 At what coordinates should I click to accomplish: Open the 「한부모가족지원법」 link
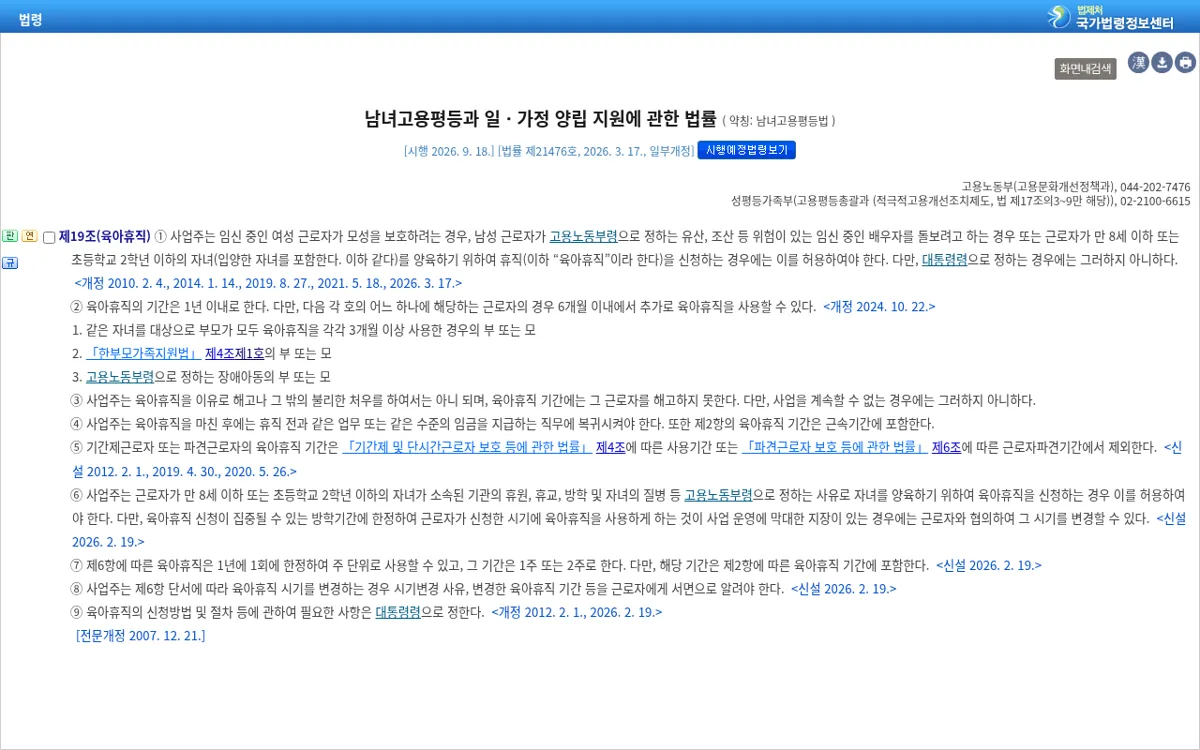tap(143, 353)
